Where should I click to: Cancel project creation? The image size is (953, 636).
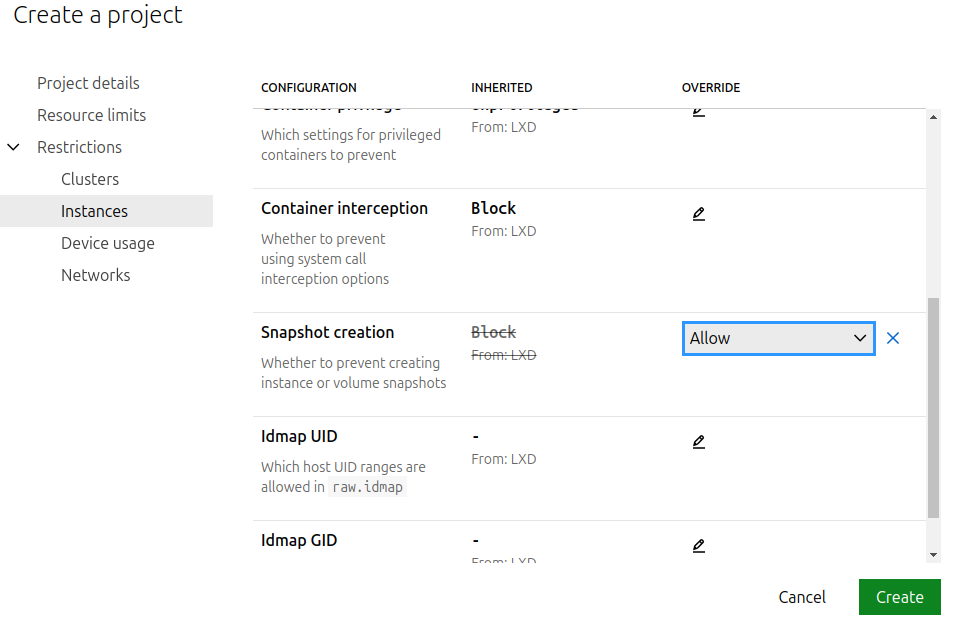coord(802,597)
